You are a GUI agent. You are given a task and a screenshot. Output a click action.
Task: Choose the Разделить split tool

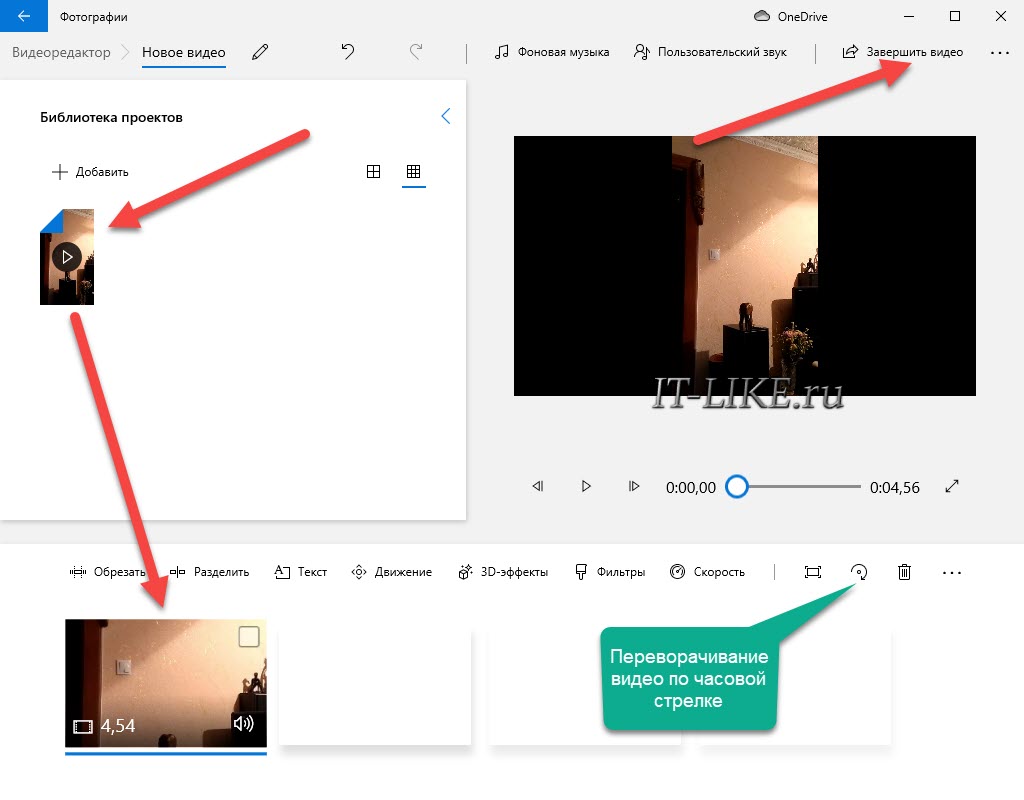coord(210,572)
